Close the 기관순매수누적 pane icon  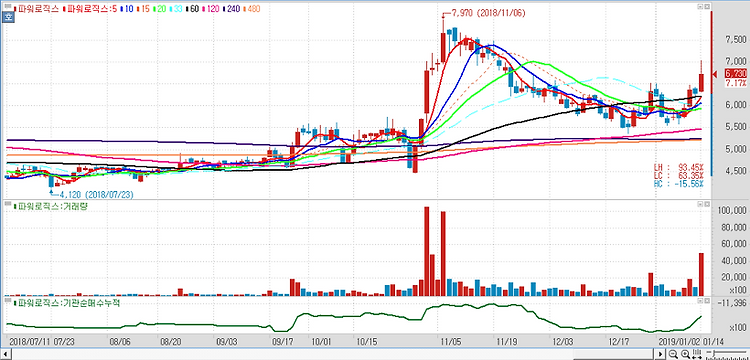706,301
